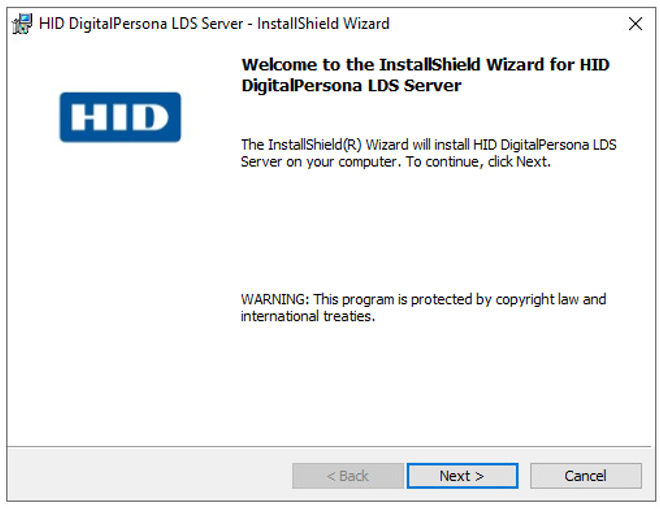Click the blank area below the HID logo
This screenshot has width=660, height=510.
[x=120, y=300]
